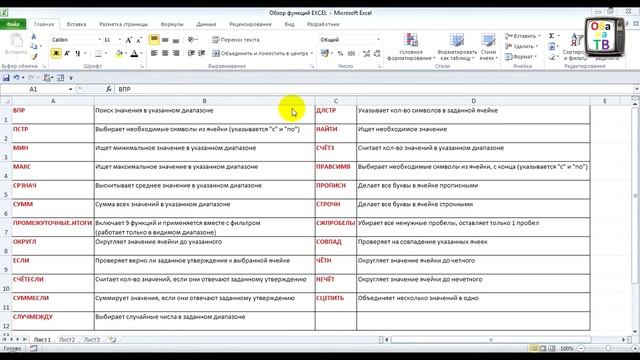Toggle align text left
640x360 pixels.
click(x=154, y=53)
